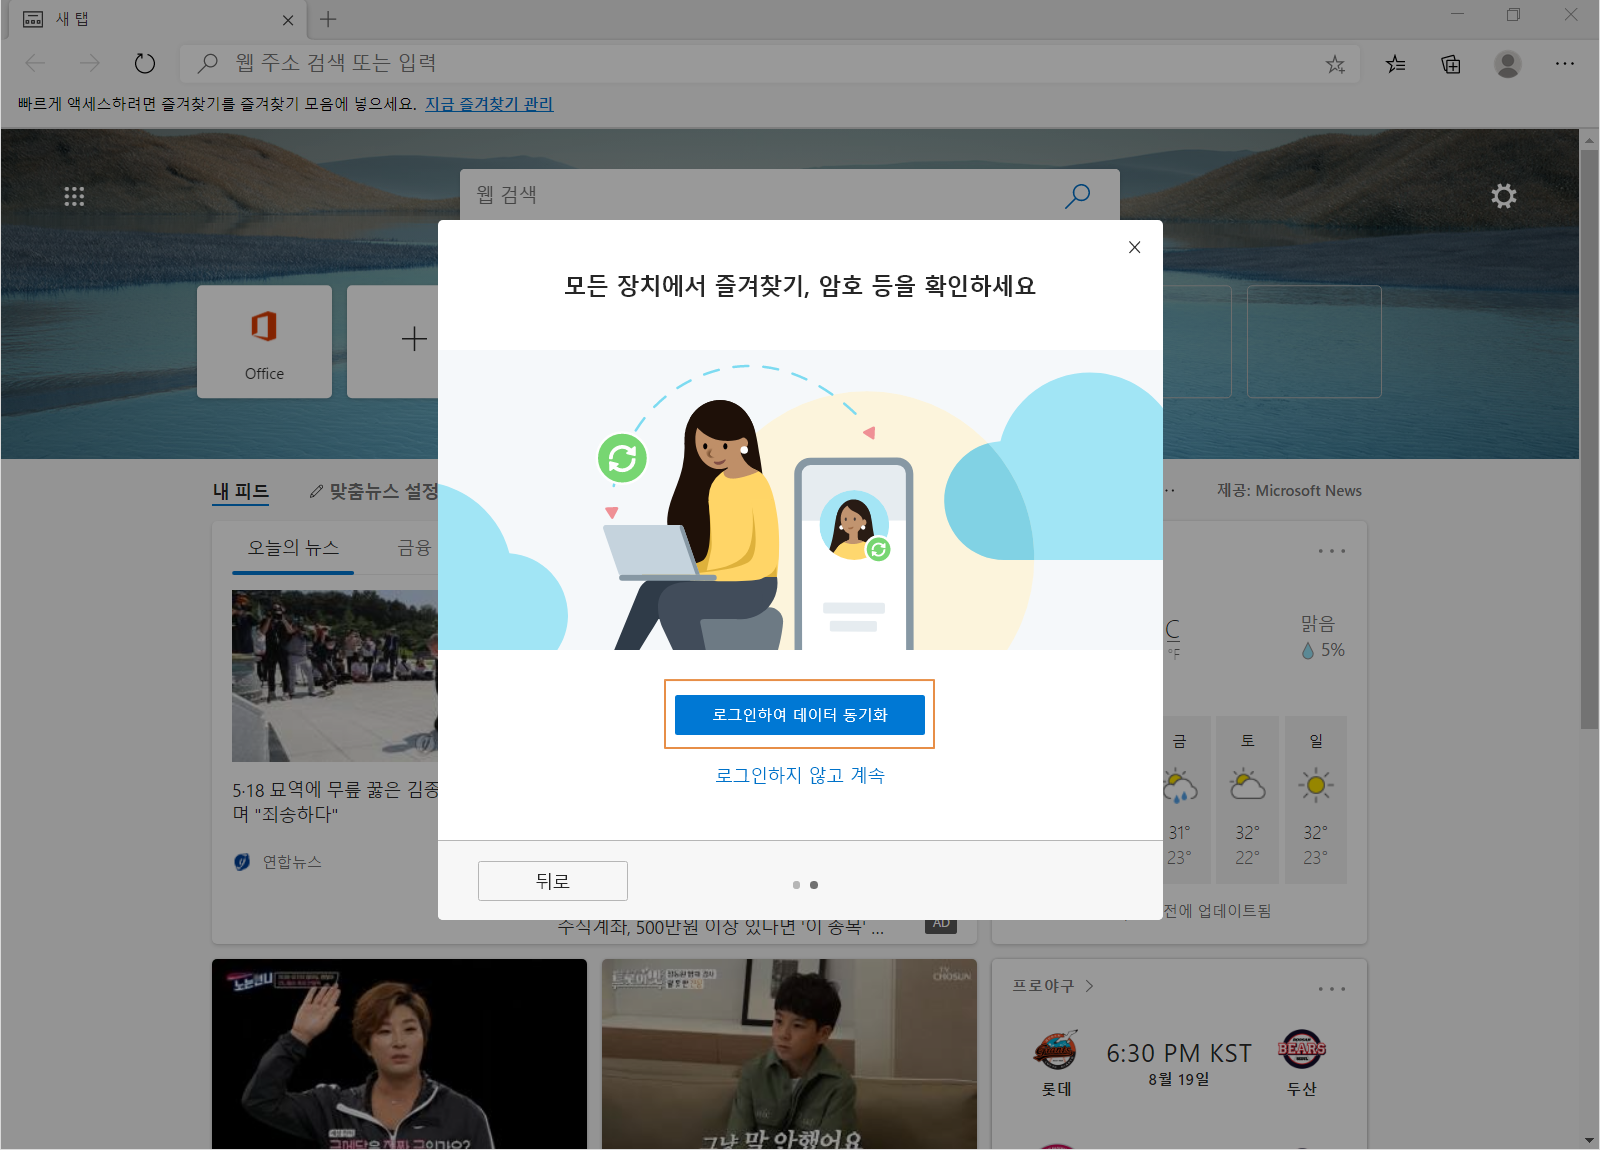The image size is (1600, 1150).
Task: Select the 오늘의 뉴스 tab
Action: [x=293, y=548]
